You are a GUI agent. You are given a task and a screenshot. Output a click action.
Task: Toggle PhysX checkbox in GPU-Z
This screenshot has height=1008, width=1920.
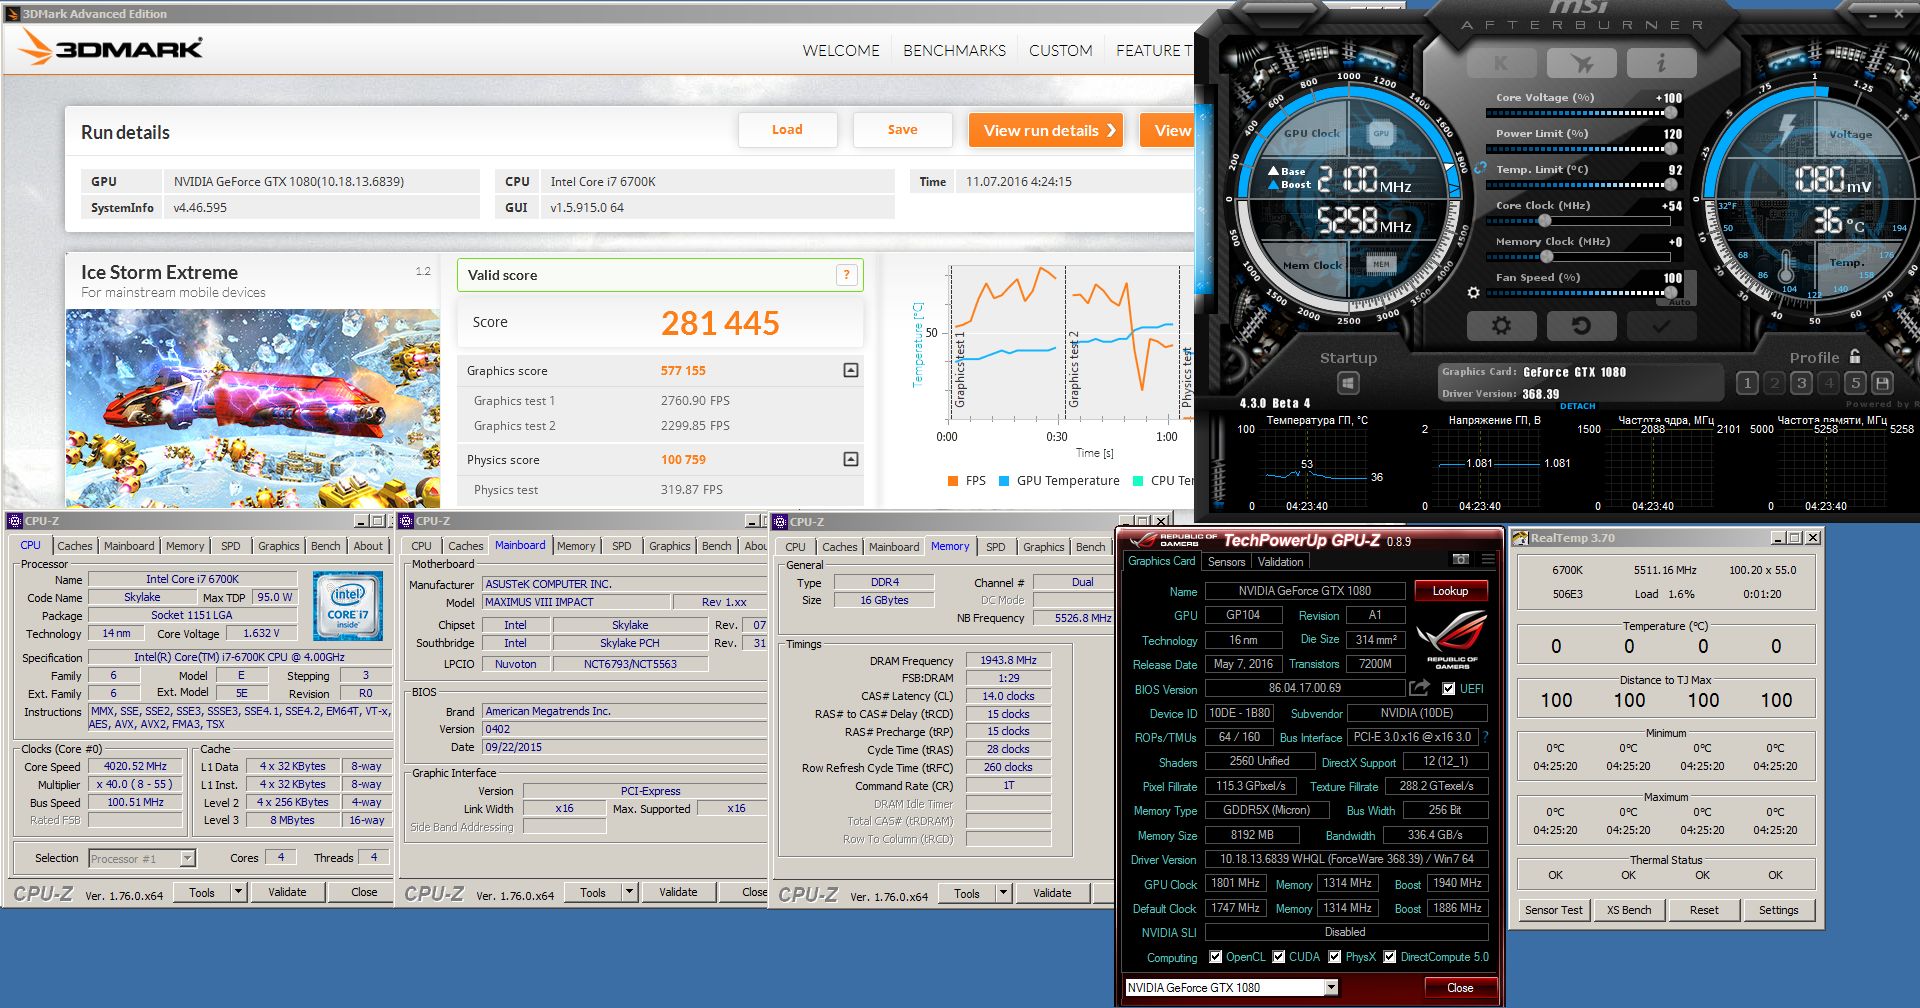[x=1335, y=957]
